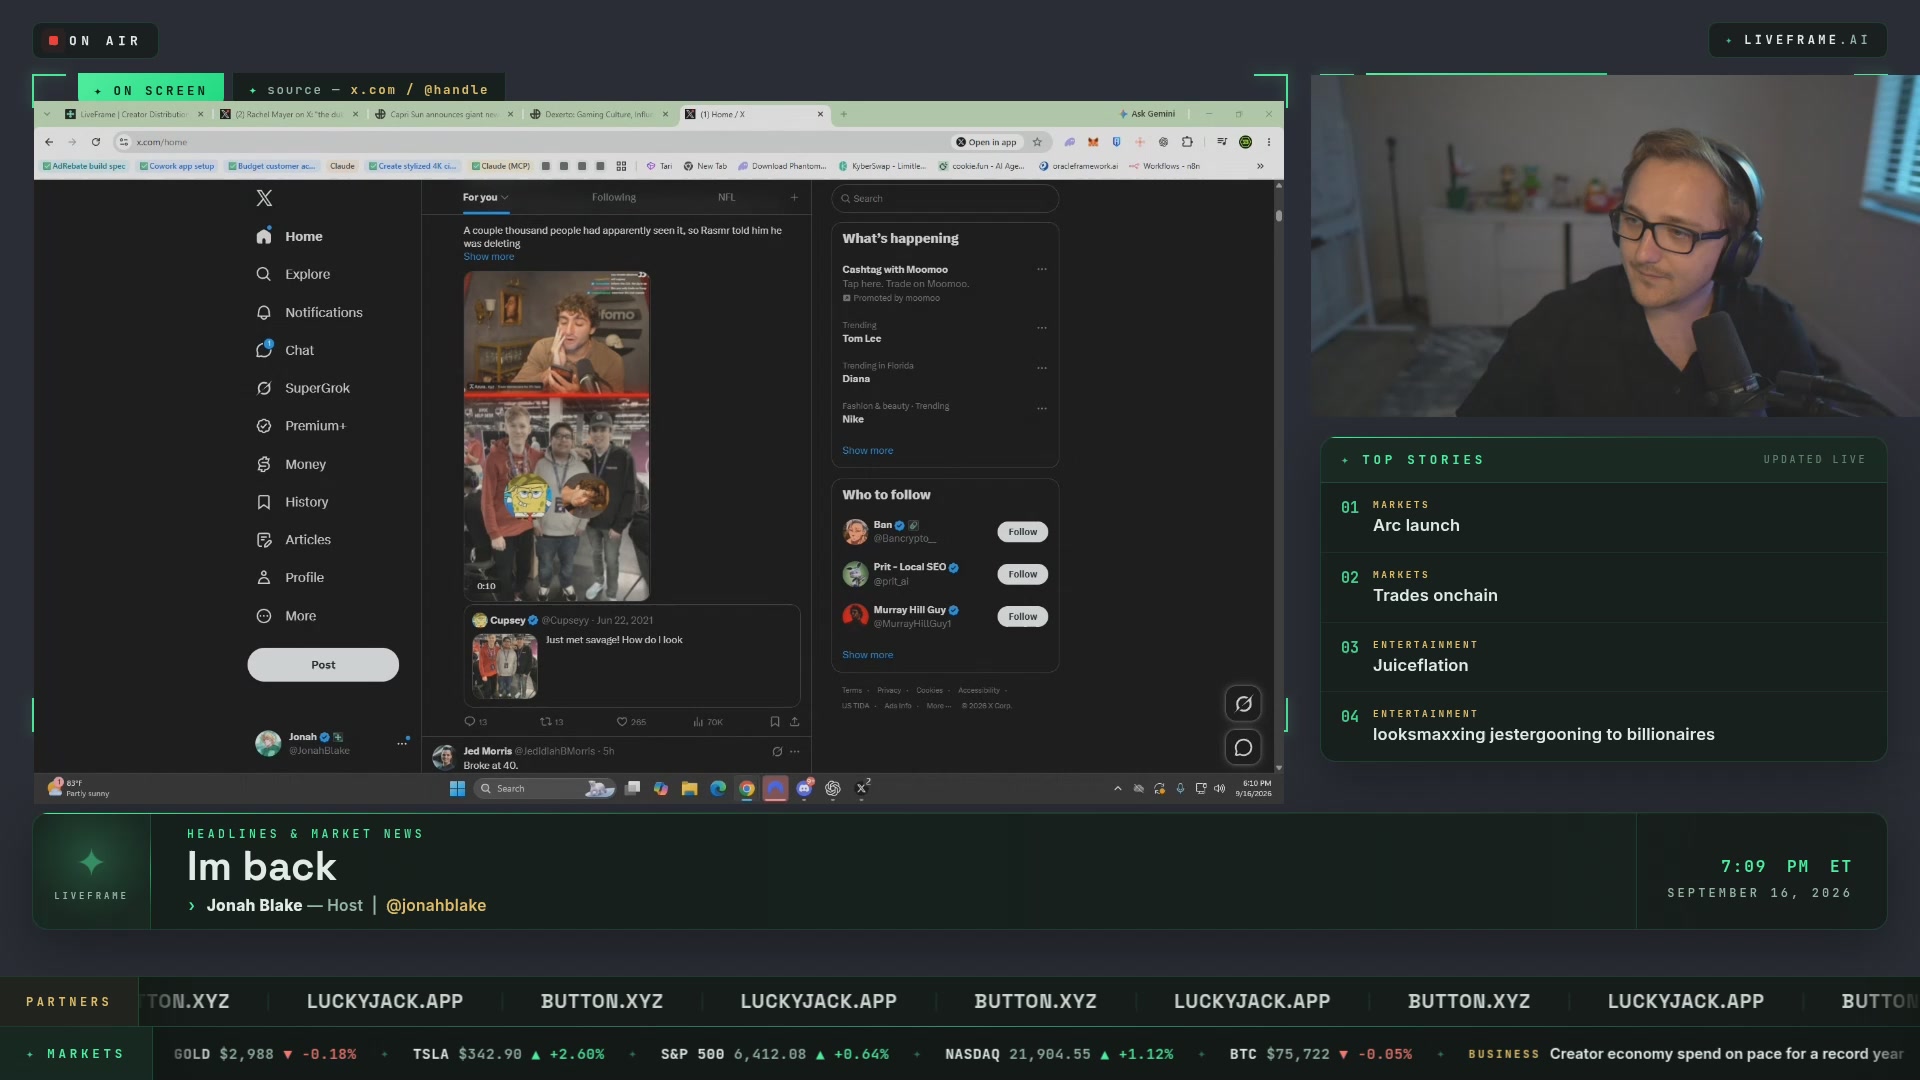Follow Murray Hill Guy
Screen dimensions: 1920x1080
coord(1022,617)
